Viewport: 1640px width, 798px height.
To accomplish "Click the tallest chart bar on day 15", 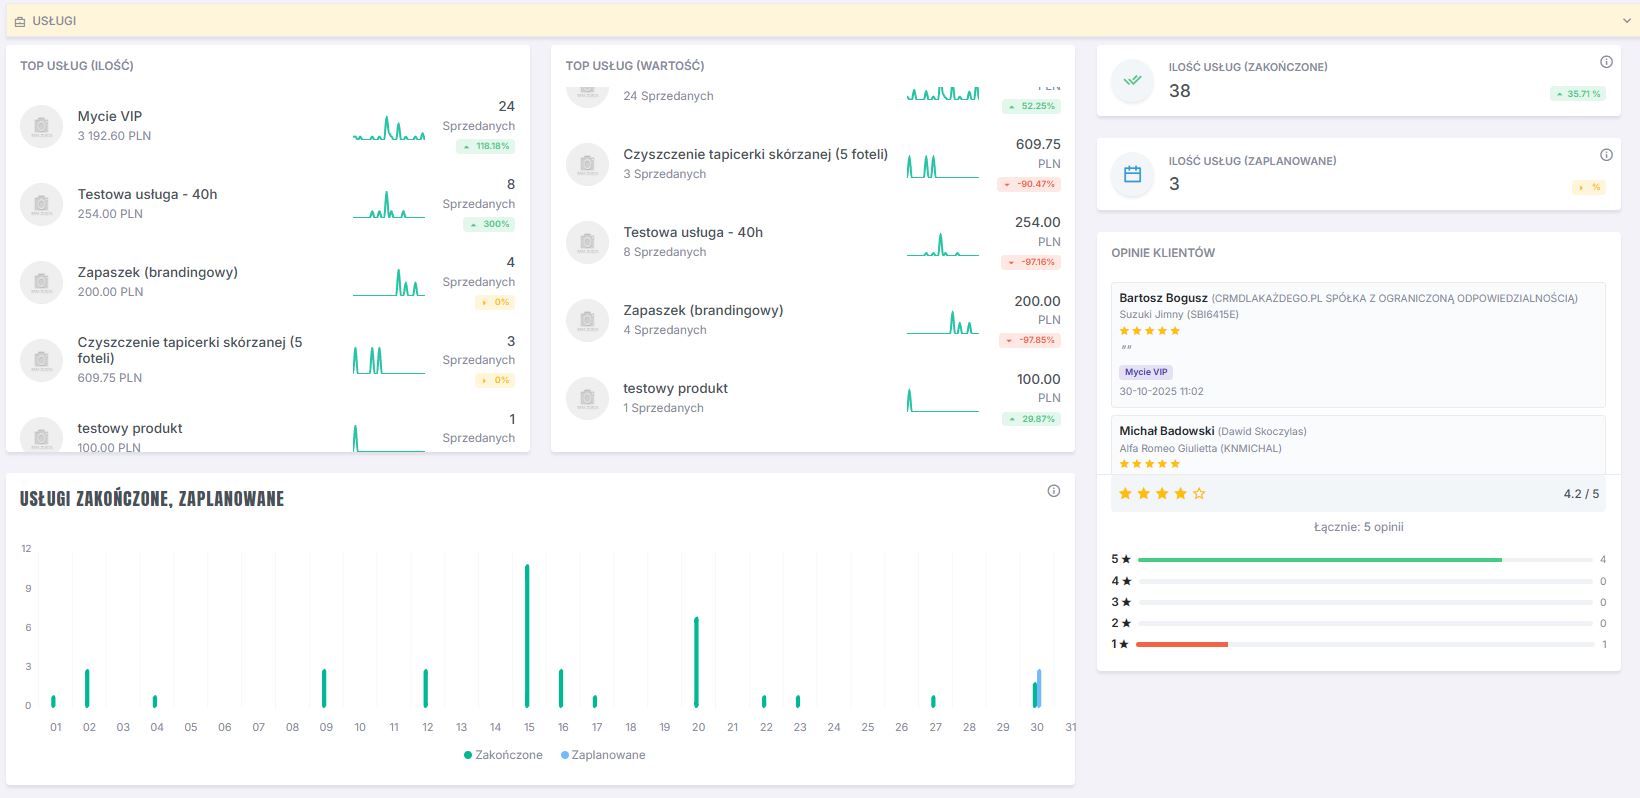I will [527, 635].
